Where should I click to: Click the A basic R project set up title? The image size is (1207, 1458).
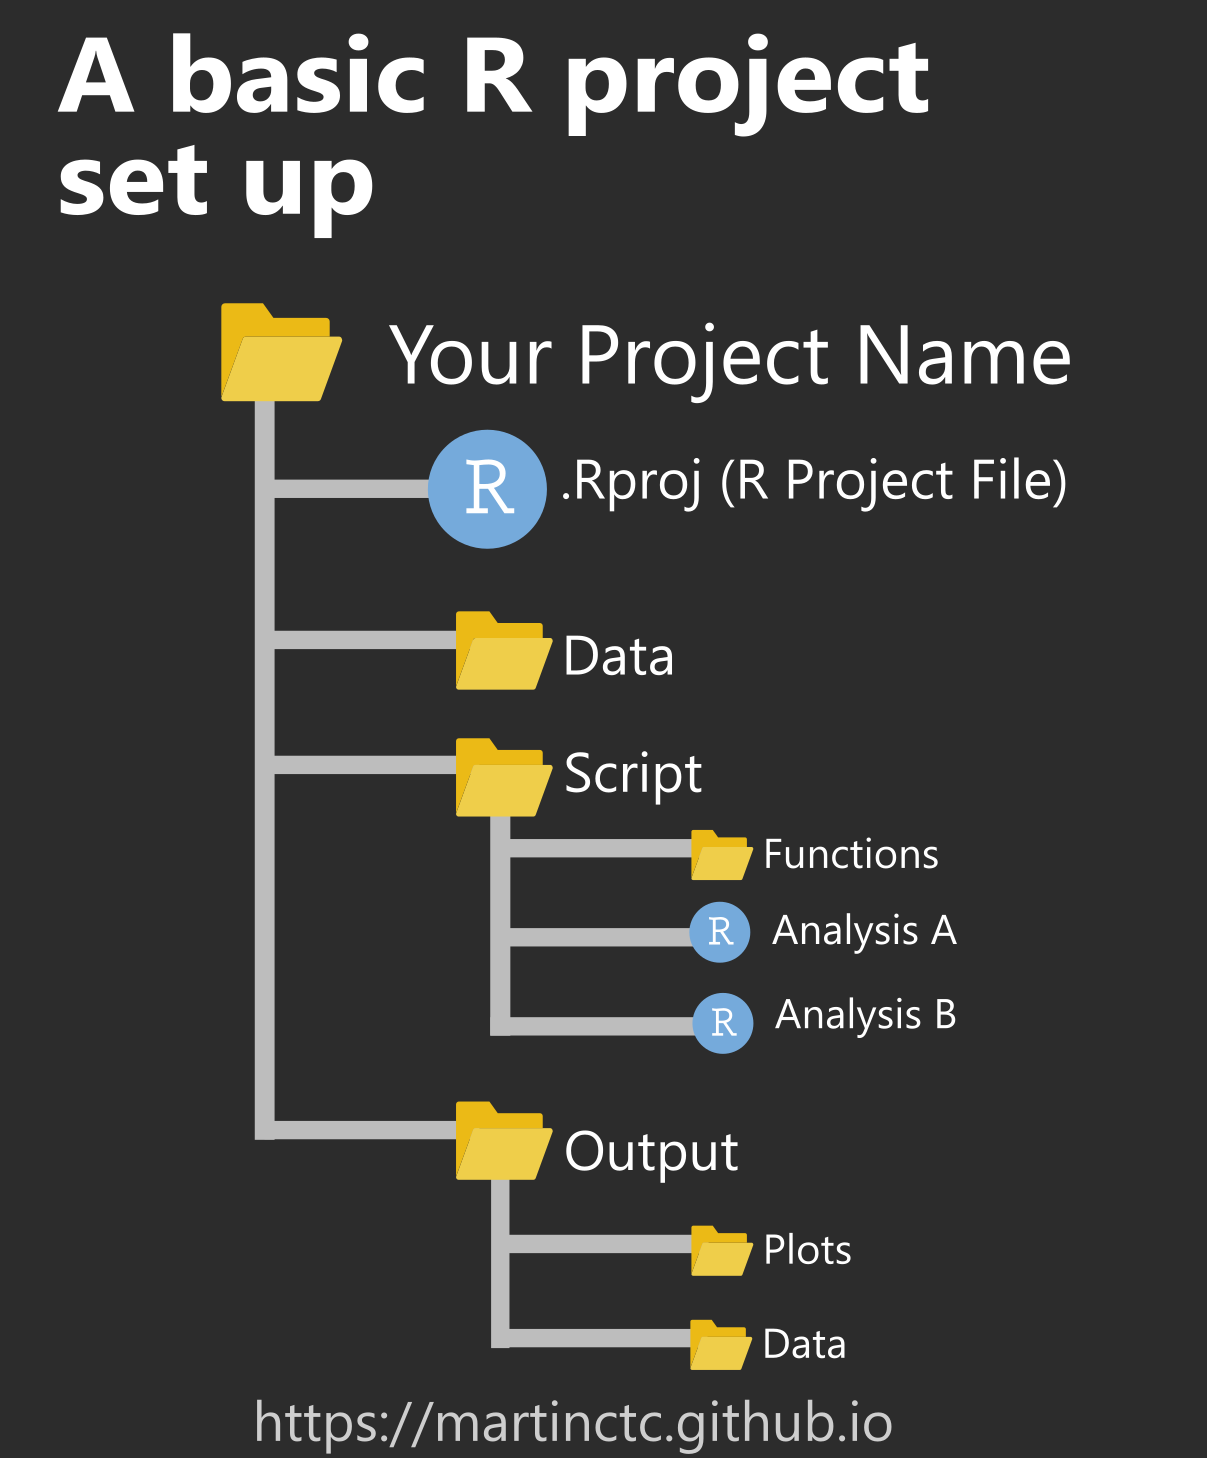pyautogui.click(x=495, y=125)
